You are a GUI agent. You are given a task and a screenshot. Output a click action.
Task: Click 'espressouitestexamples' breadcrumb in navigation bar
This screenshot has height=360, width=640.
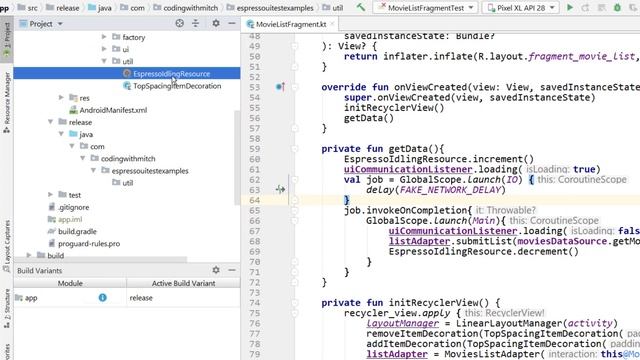tap(275, 7)
